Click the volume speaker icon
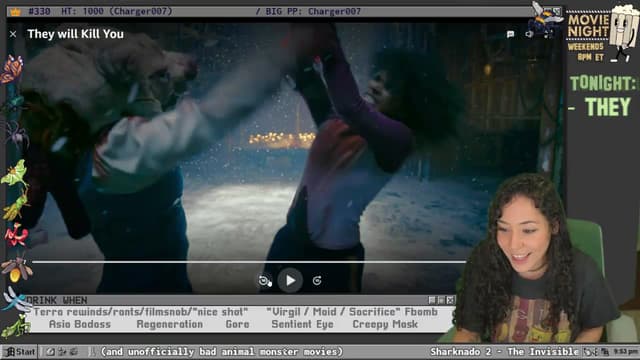640x360 pixels. click(529, 34)
